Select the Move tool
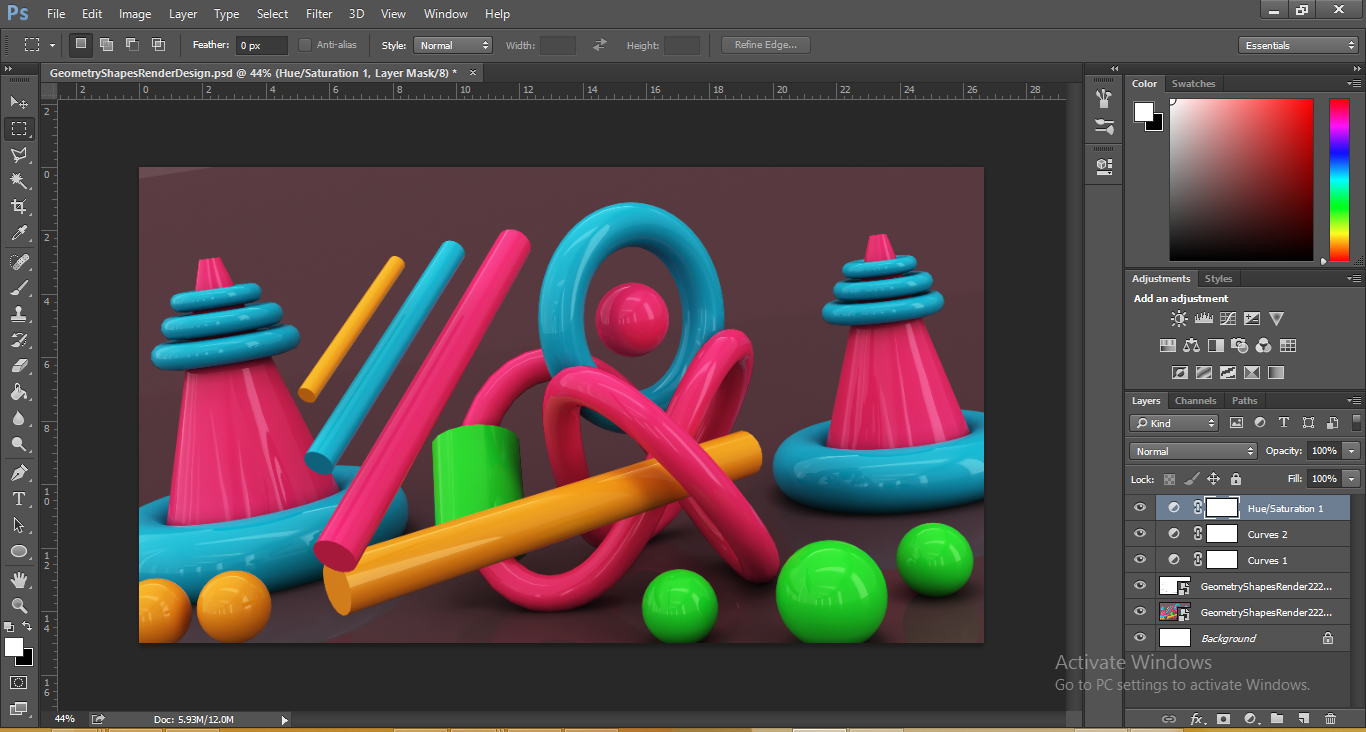The height and width of the screenshot is (732, 1366). (x=18, y=102)
